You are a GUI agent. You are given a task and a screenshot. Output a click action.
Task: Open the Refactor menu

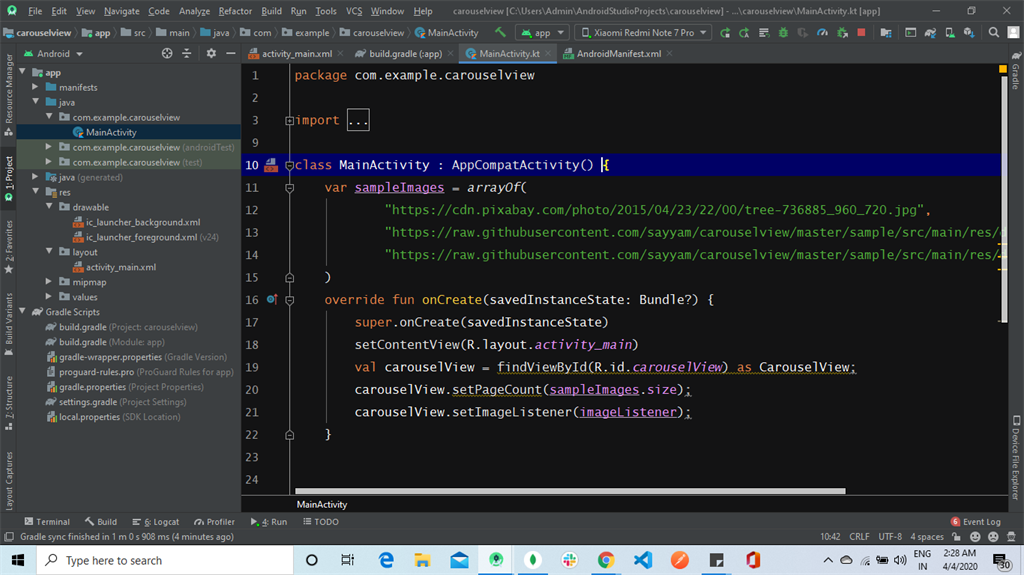pyautogui.click(x=235, y=11)
